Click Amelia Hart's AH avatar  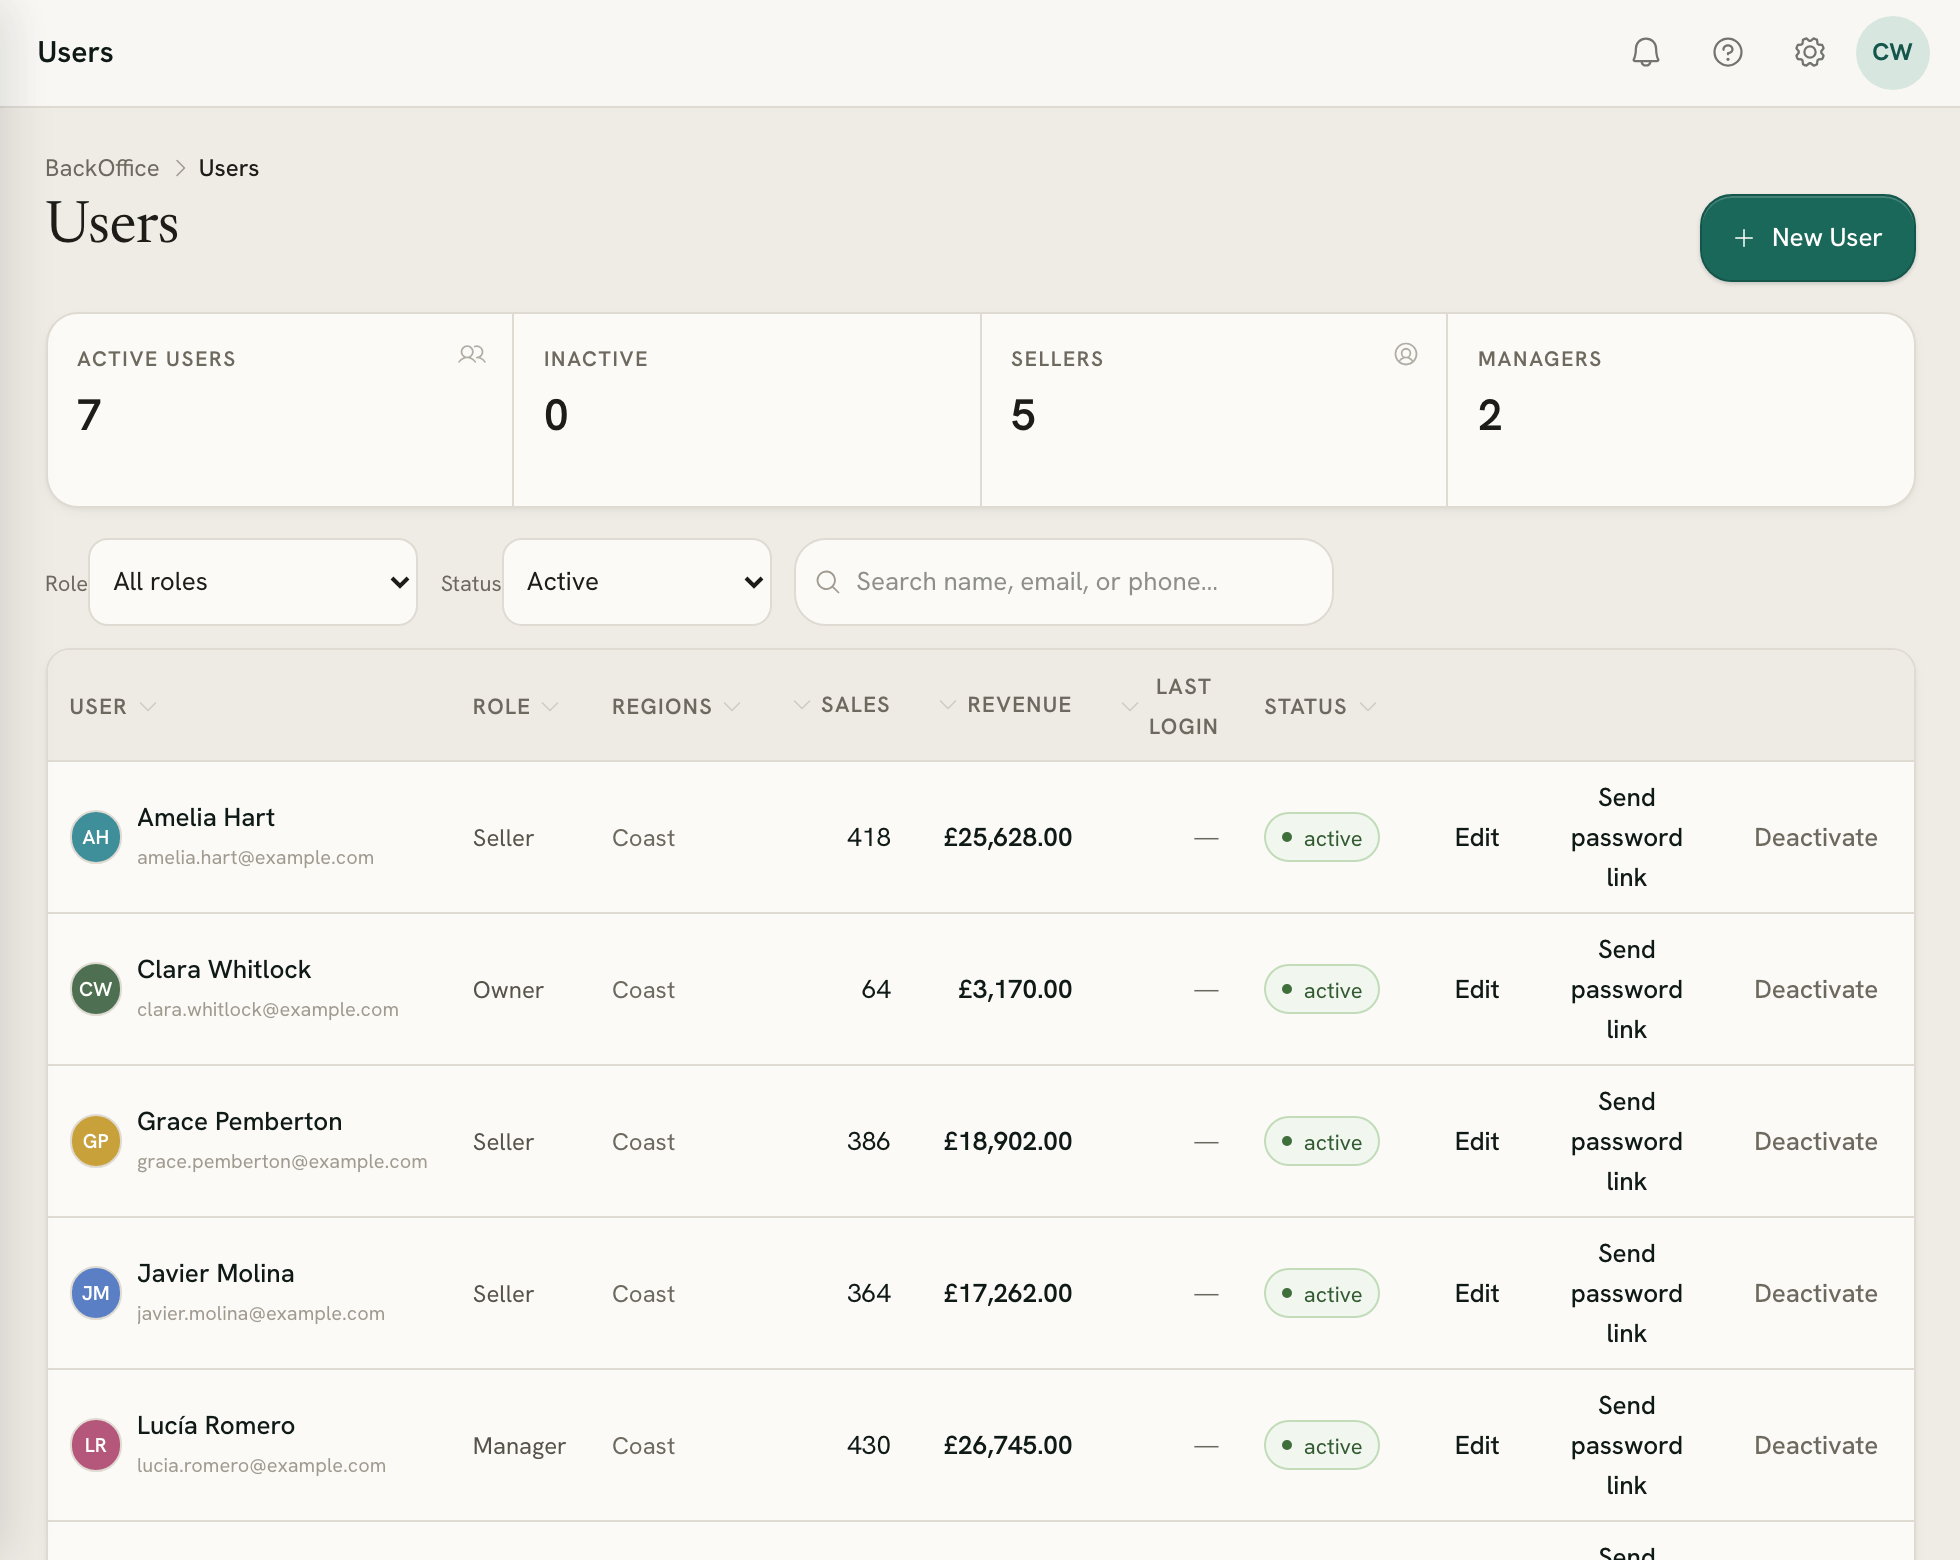coord(96,837)
